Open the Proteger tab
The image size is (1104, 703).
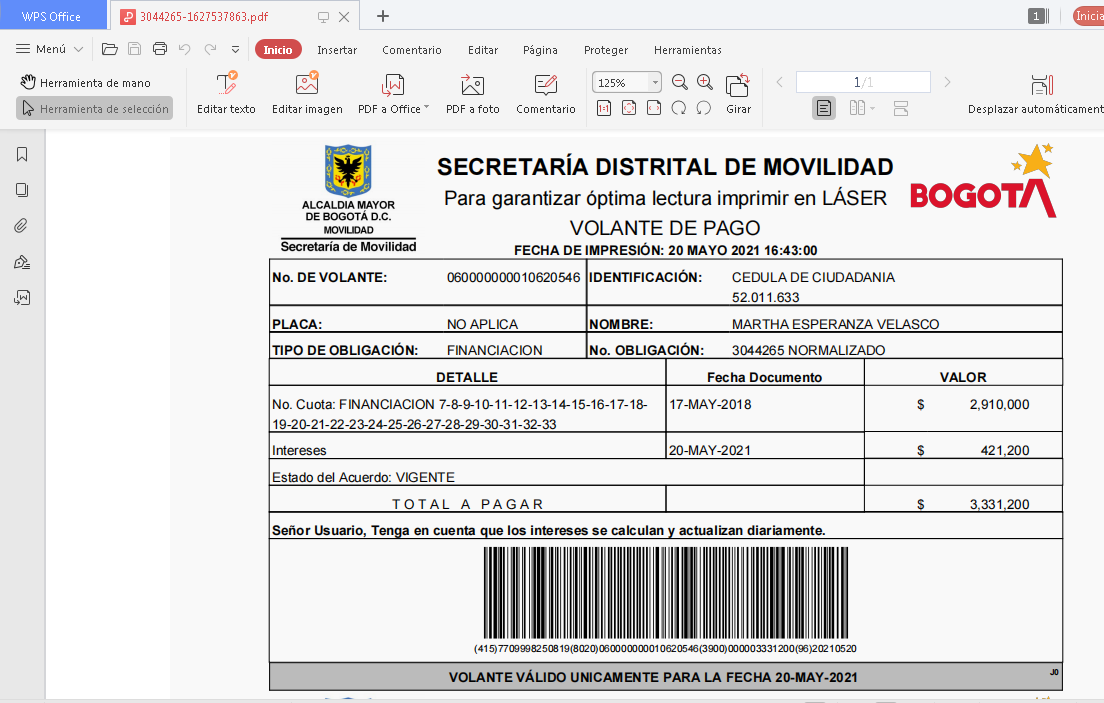pos(606,50)
